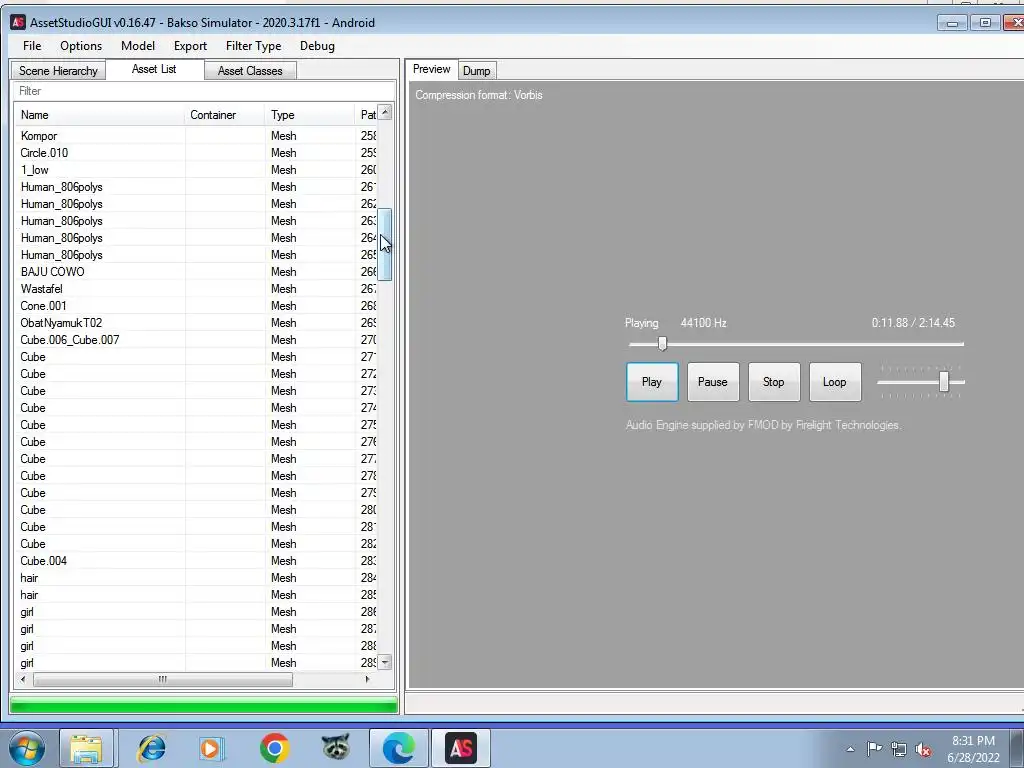Image resolution: width=1024 pixels, height=768 pixels.
Task: Click the asset list scroll down arrow
Action: 385,662
